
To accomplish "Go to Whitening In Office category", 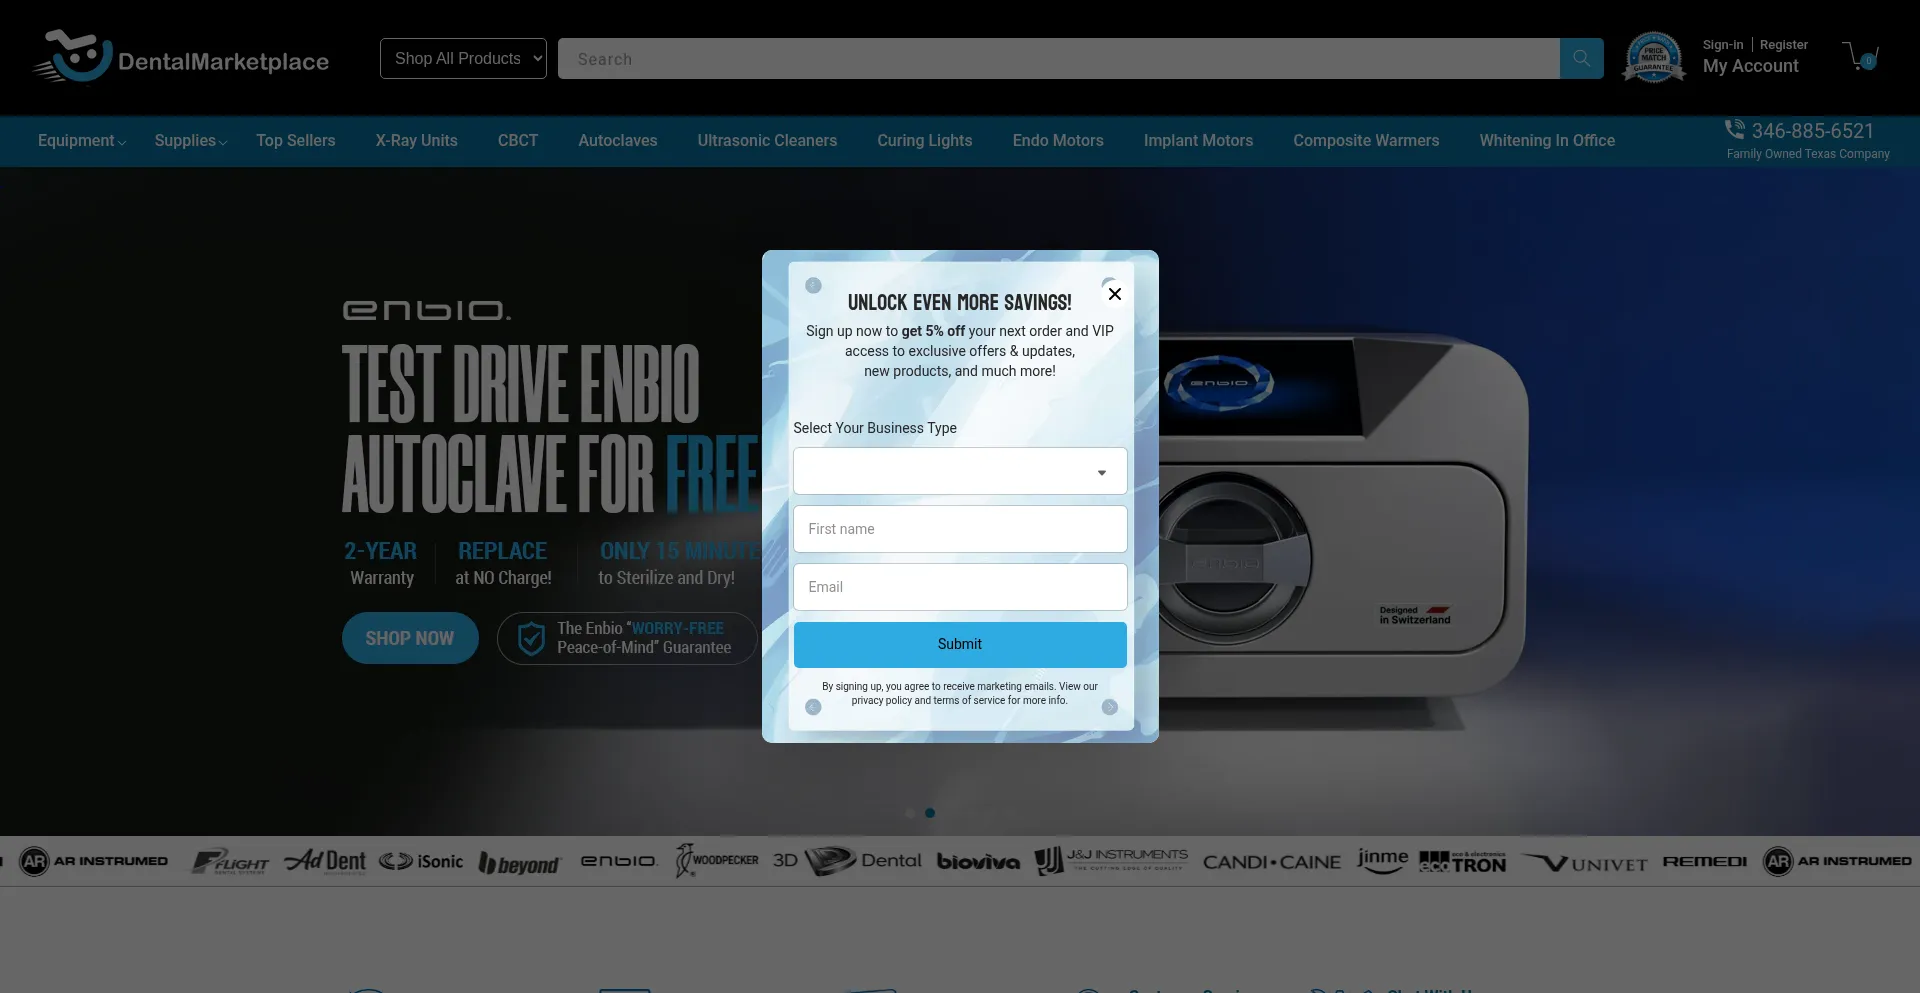I will tap(1547, 141).
